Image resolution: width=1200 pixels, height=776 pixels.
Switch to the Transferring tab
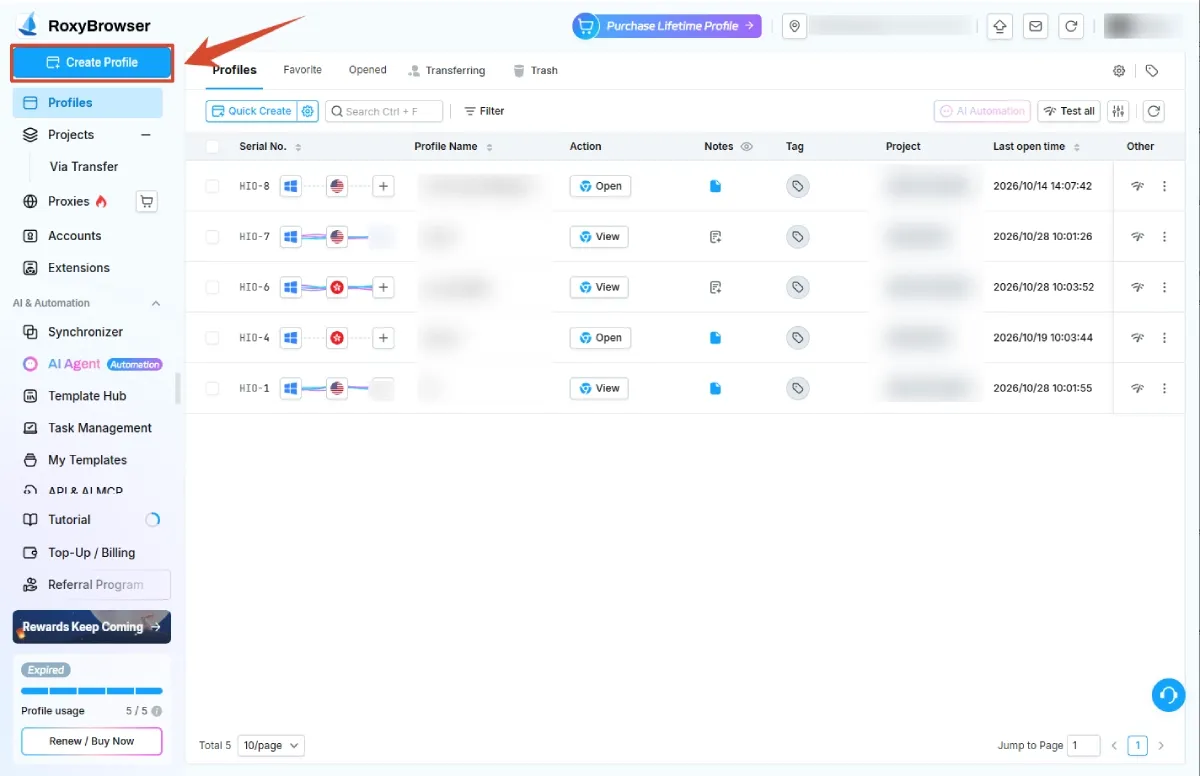[446, 71]
